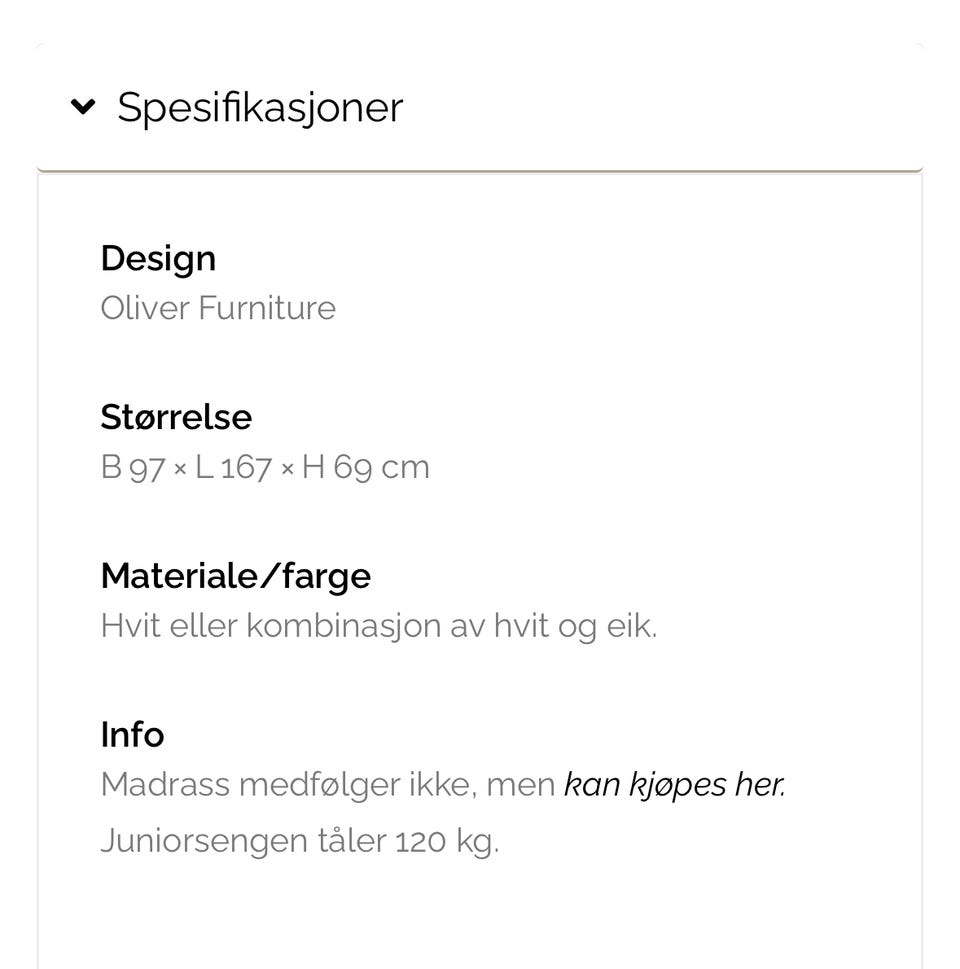The image size is (960, 969).
Task: Click the 'Juniorsengen tåler 120 kg' line
Action: click(300, 841)
